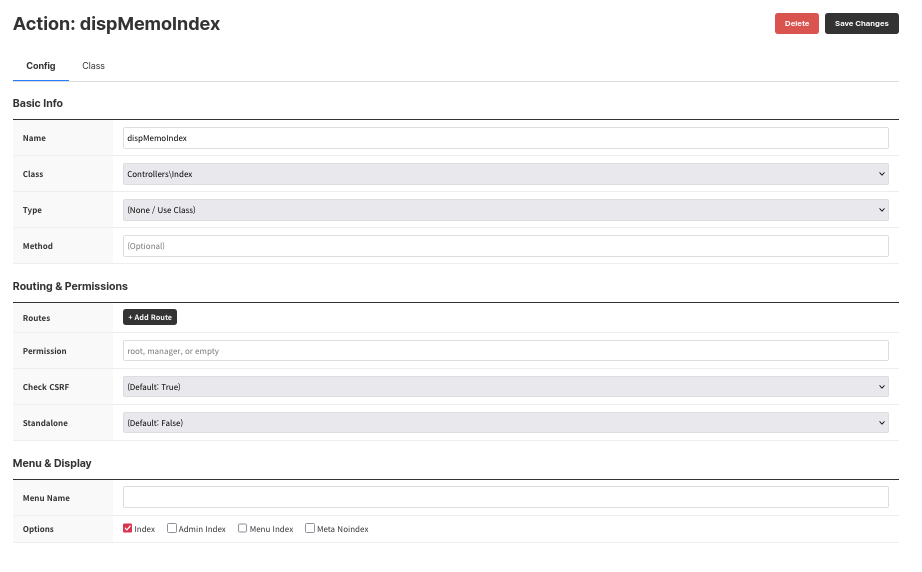
Task: Click the Type dropdown chevron arrow
Action: pos(881,210)
